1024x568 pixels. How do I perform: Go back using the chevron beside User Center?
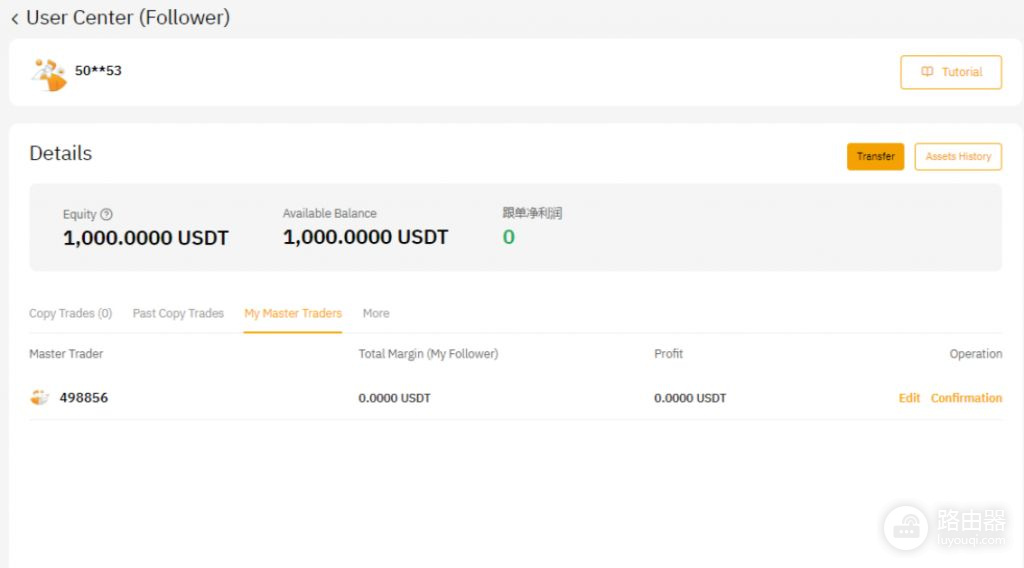pyautogui.click(x=14, y=19)
